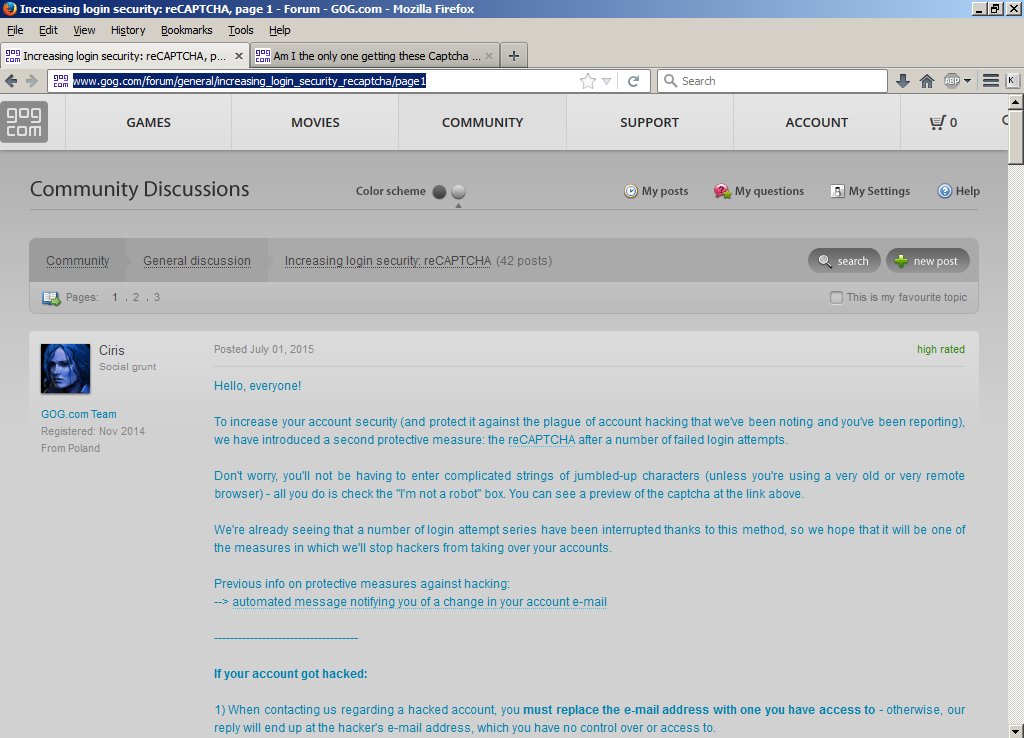
Task: Open the Firefox hamburger menu
Action: click(991, 81)
